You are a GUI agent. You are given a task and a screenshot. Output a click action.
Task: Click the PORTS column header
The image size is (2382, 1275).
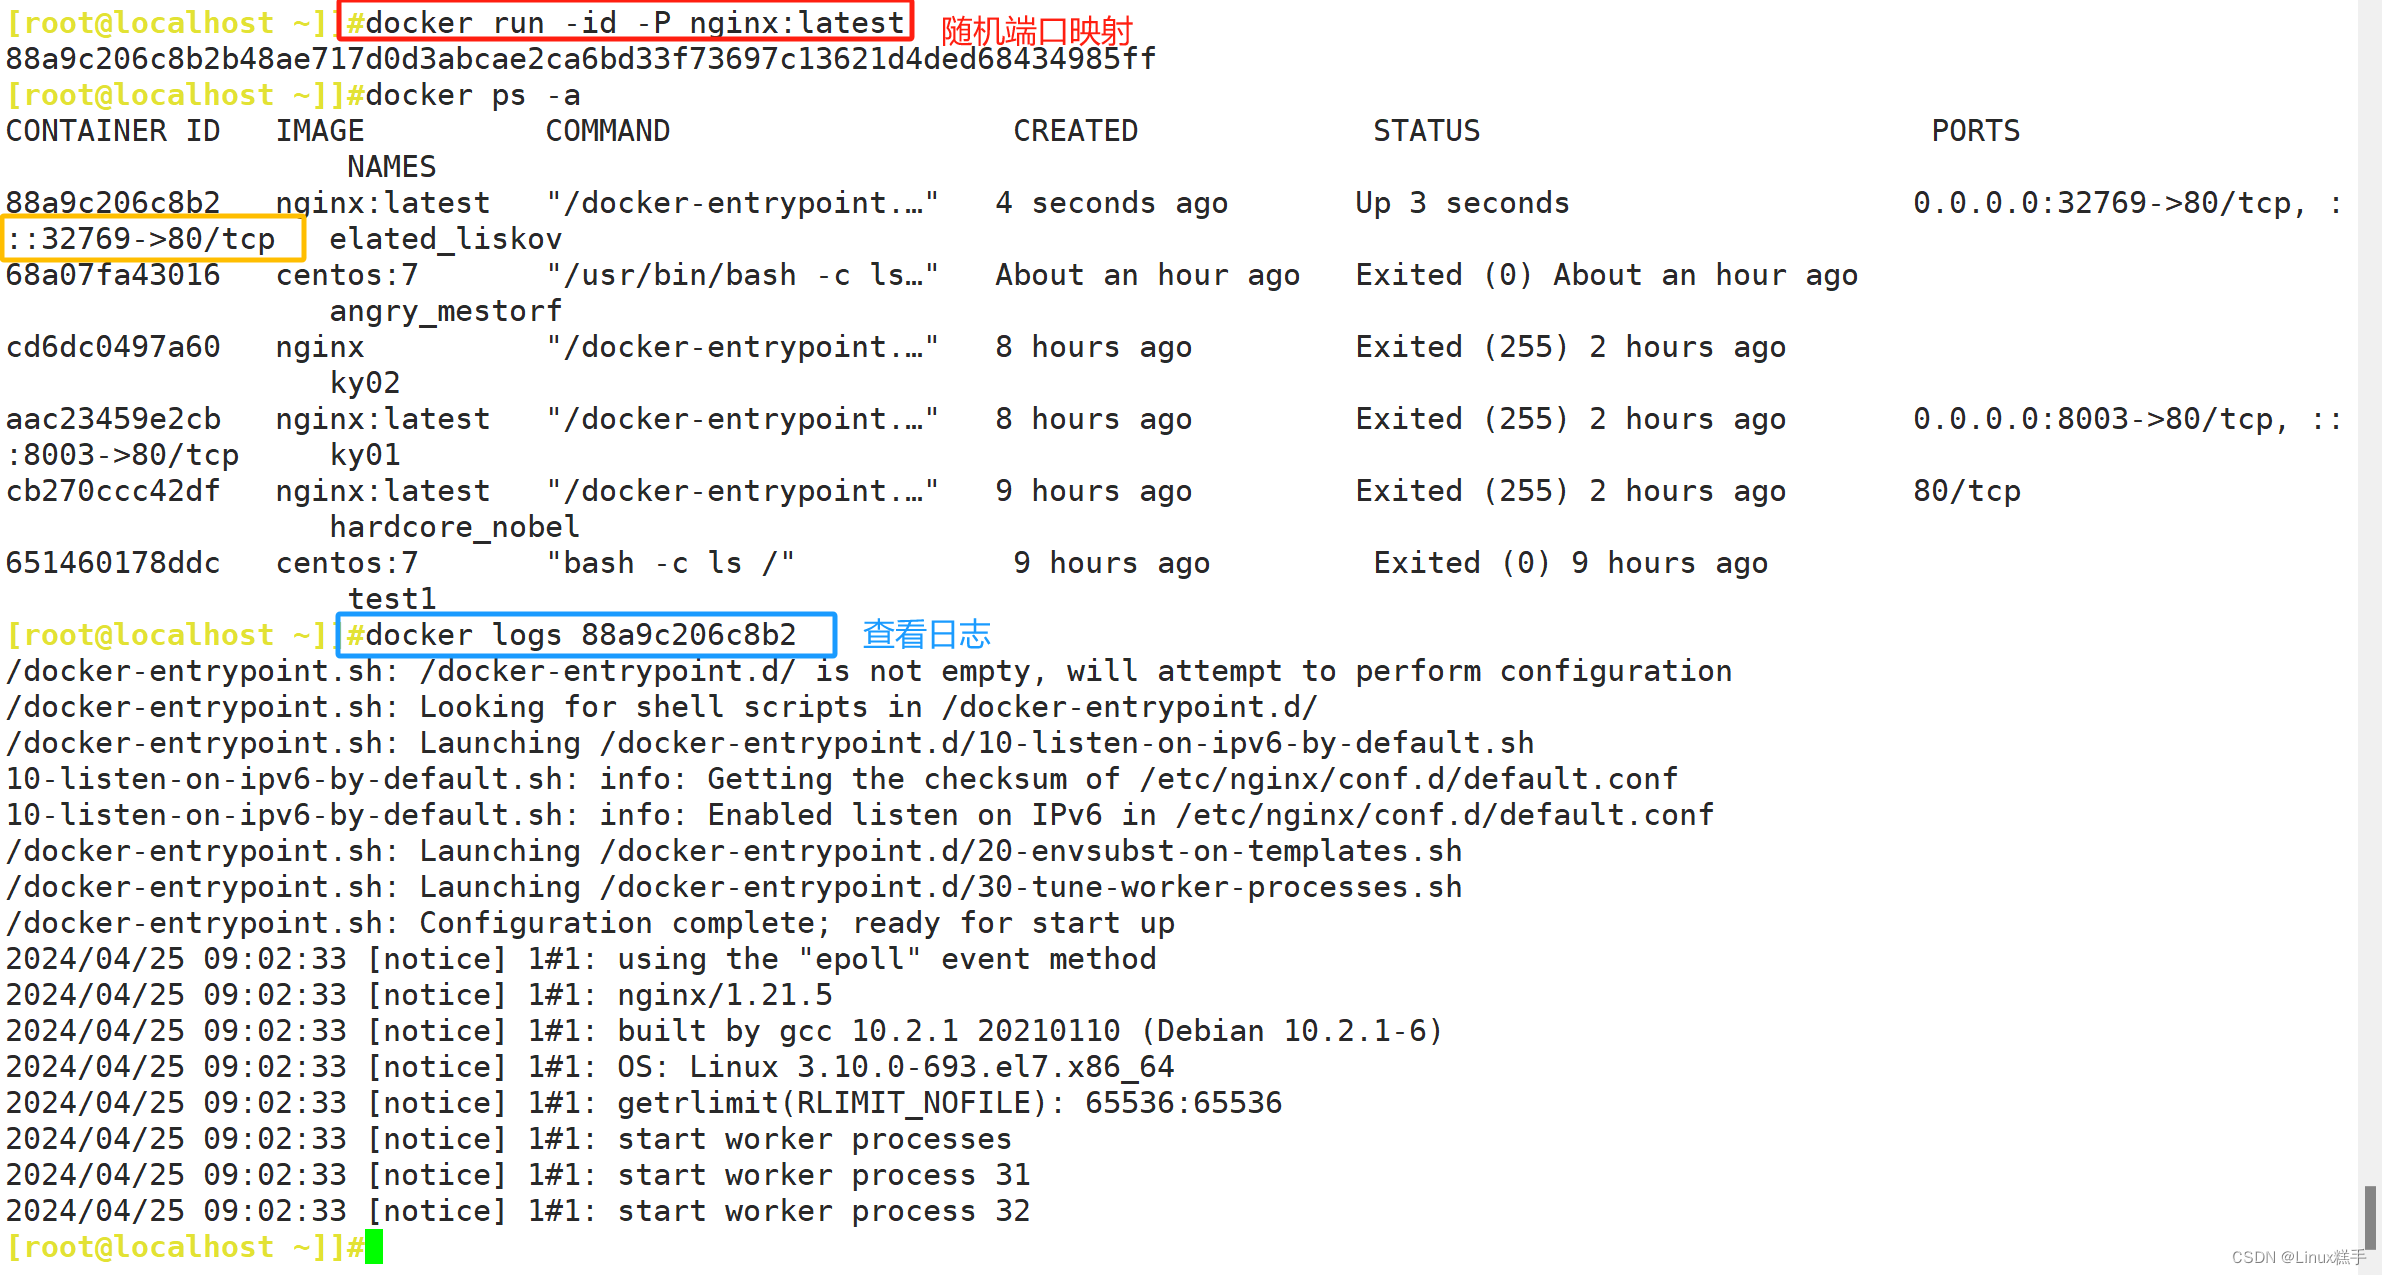pos(1975,131)
